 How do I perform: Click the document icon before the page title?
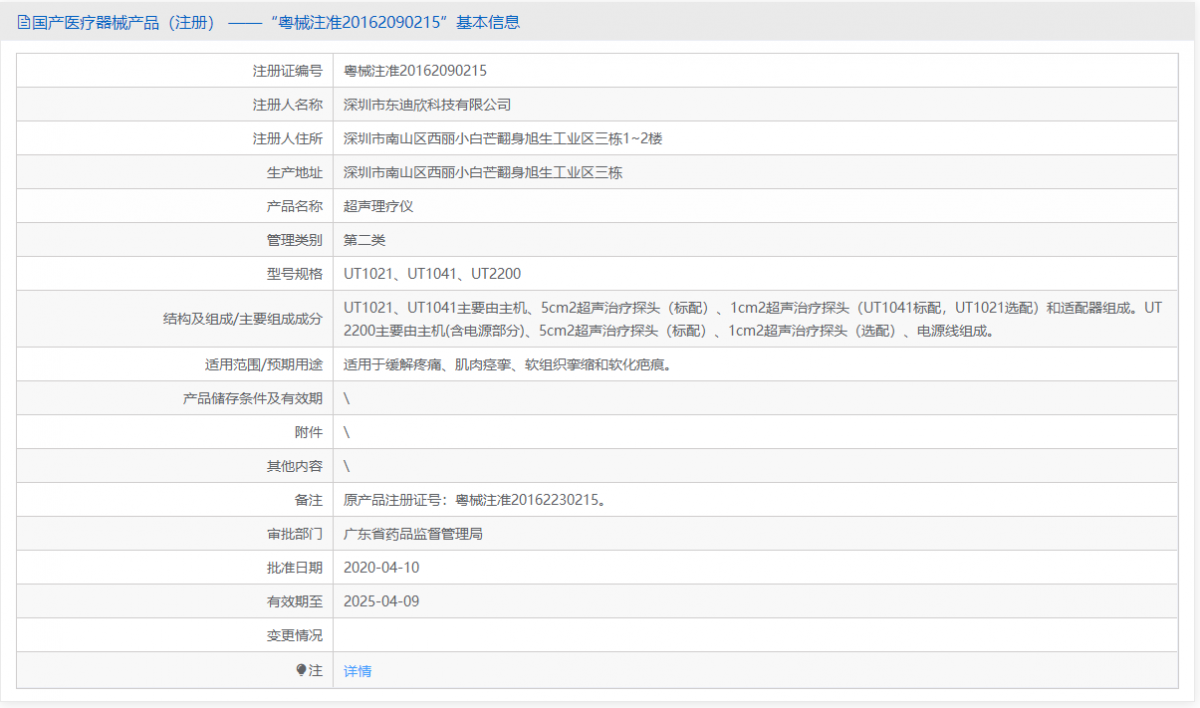click(x=24, y=22)
